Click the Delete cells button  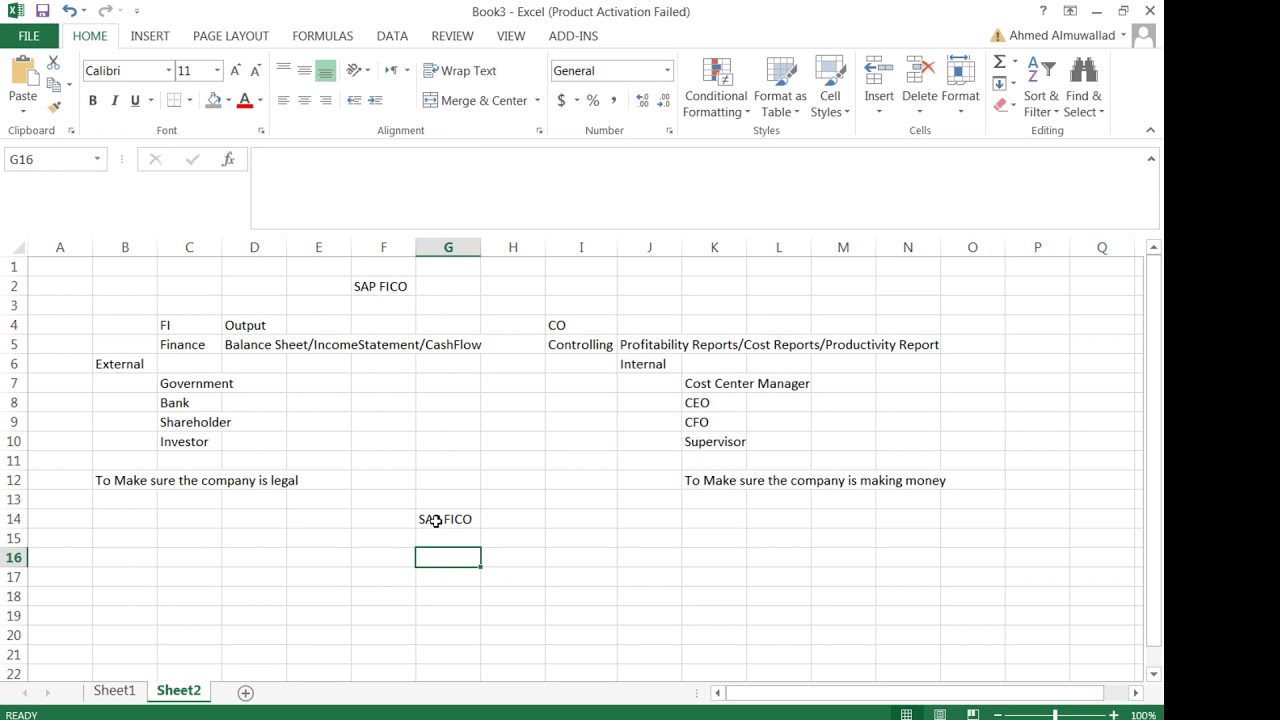click(919, 87)
